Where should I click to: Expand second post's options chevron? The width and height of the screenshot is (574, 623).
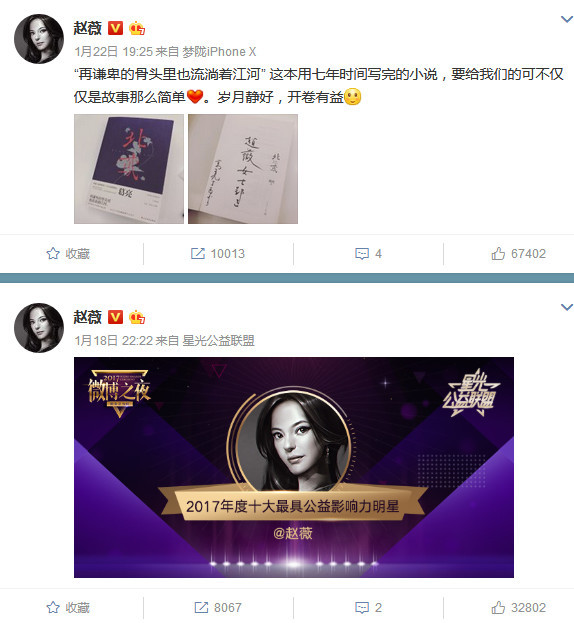[566, 307]
